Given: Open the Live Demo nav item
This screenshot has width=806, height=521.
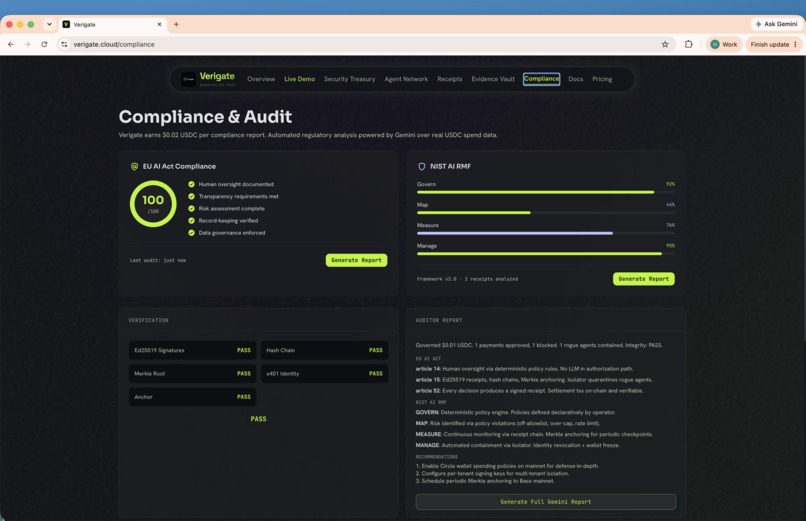Looking at the screenshot, I should pyautogui.click(x=300, y=79).
